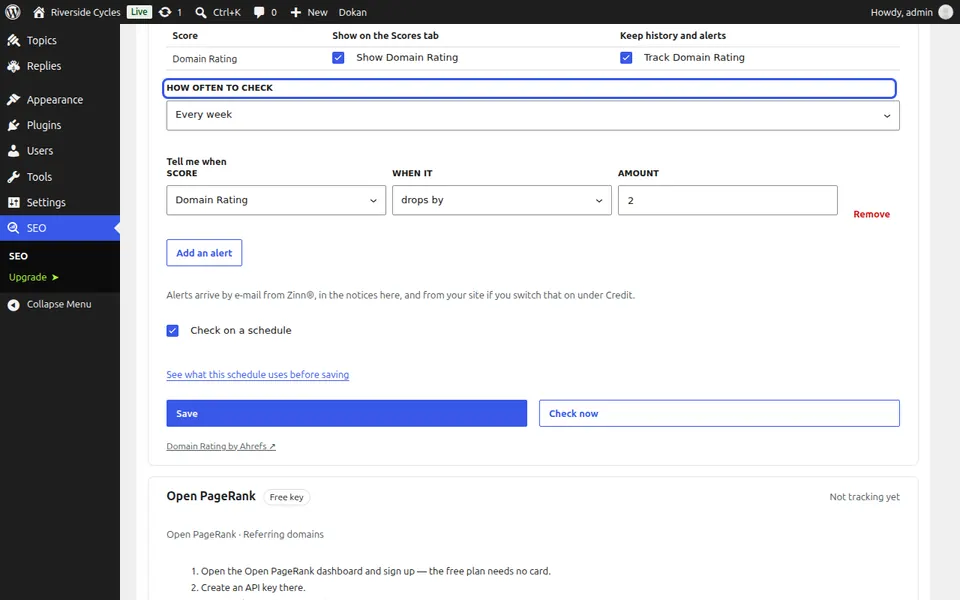The width and height of the screenshot is (960, 600).
Task: Click the alert Amount input field
Action: (727, 200)
